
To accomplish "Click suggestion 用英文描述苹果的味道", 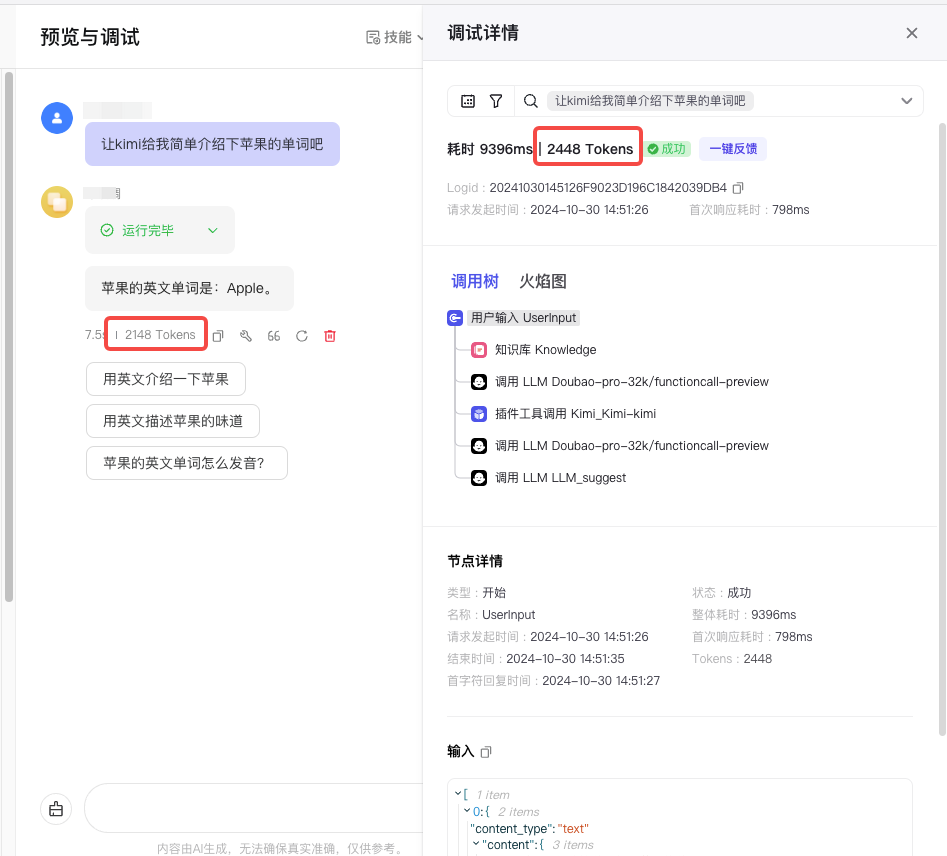I will [x=173, y=421].
